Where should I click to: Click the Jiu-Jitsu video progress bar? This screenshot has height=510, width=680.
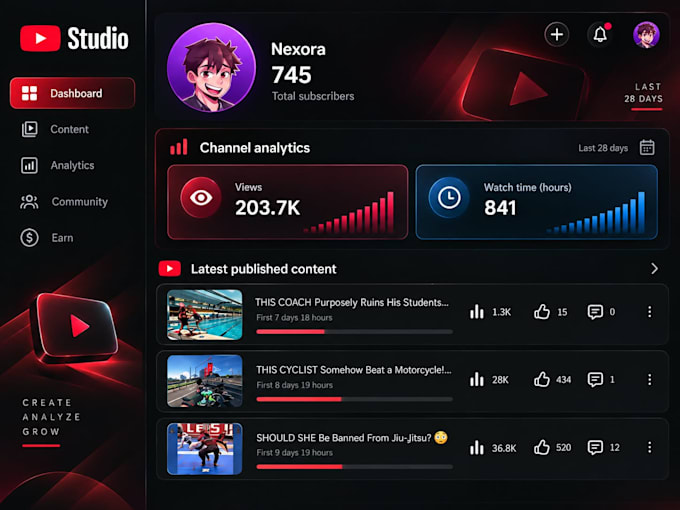354,467
